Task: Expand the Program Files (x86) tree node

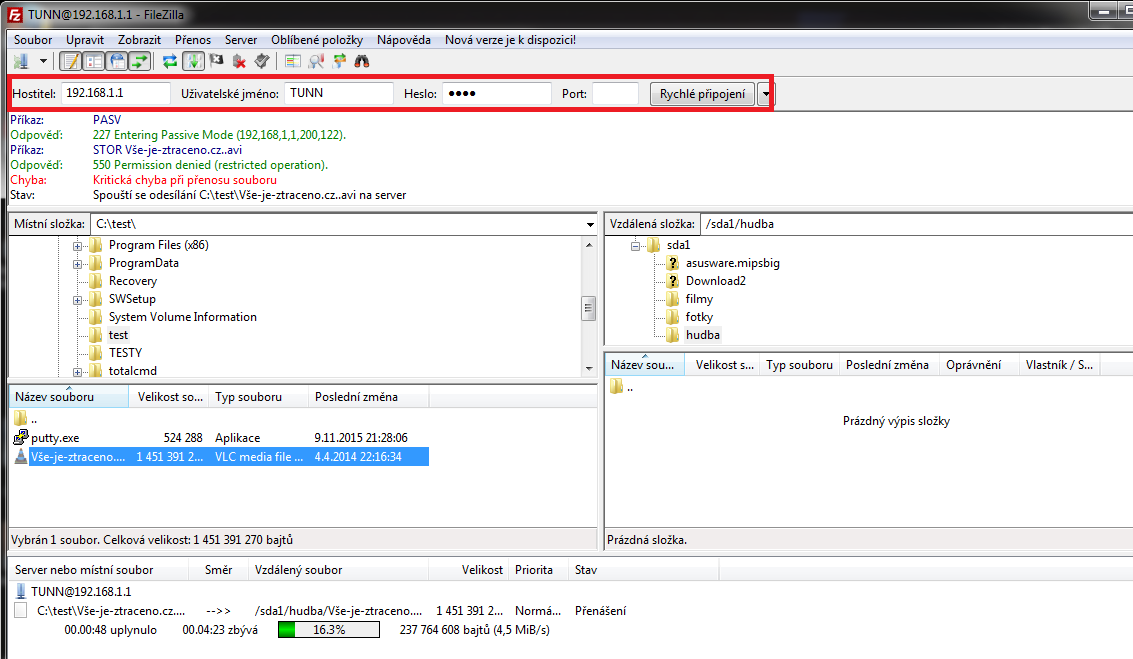Action: point(77,245)
